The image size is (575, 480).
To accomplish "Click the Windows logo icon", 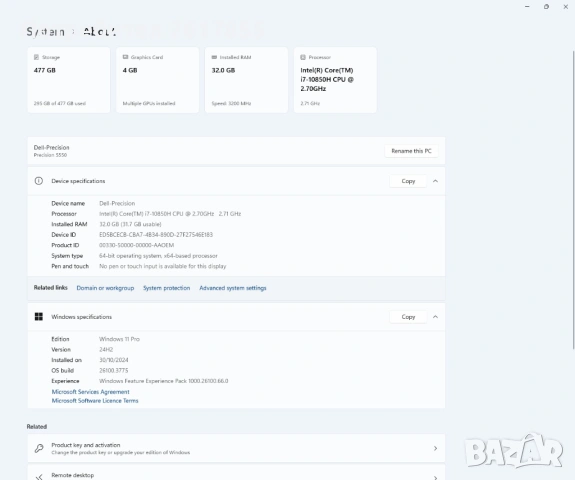I will [39, 316].
